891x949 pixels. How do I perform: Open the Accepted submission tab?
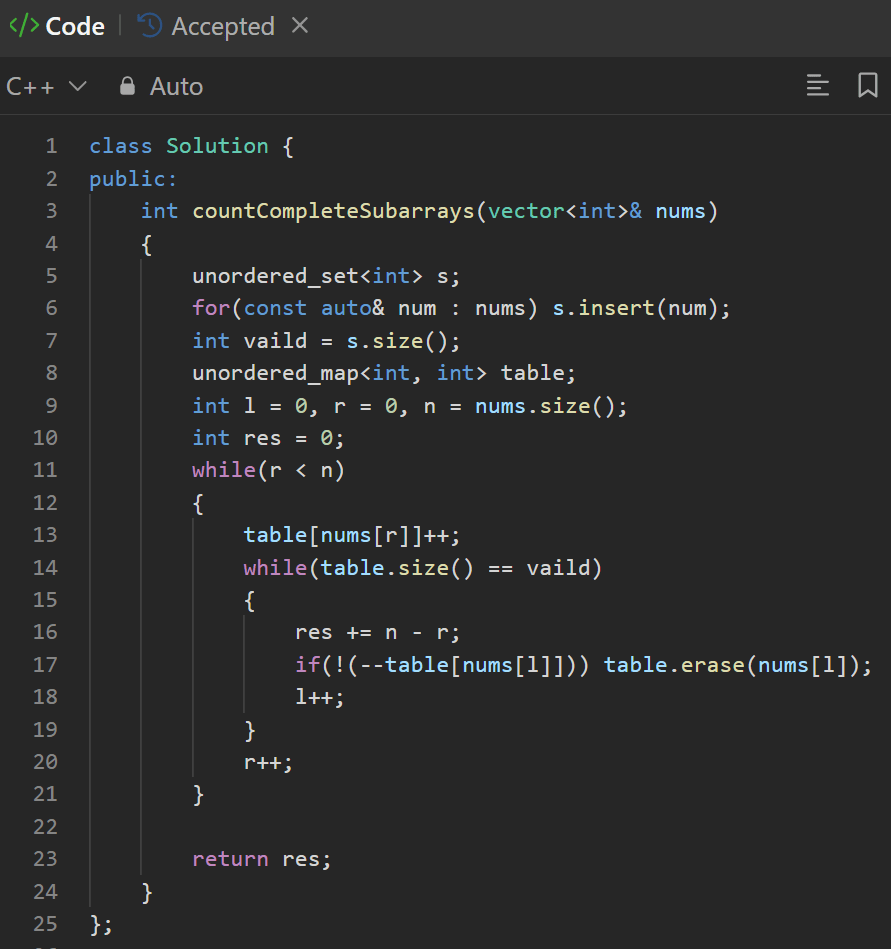[x=222, y=26]
